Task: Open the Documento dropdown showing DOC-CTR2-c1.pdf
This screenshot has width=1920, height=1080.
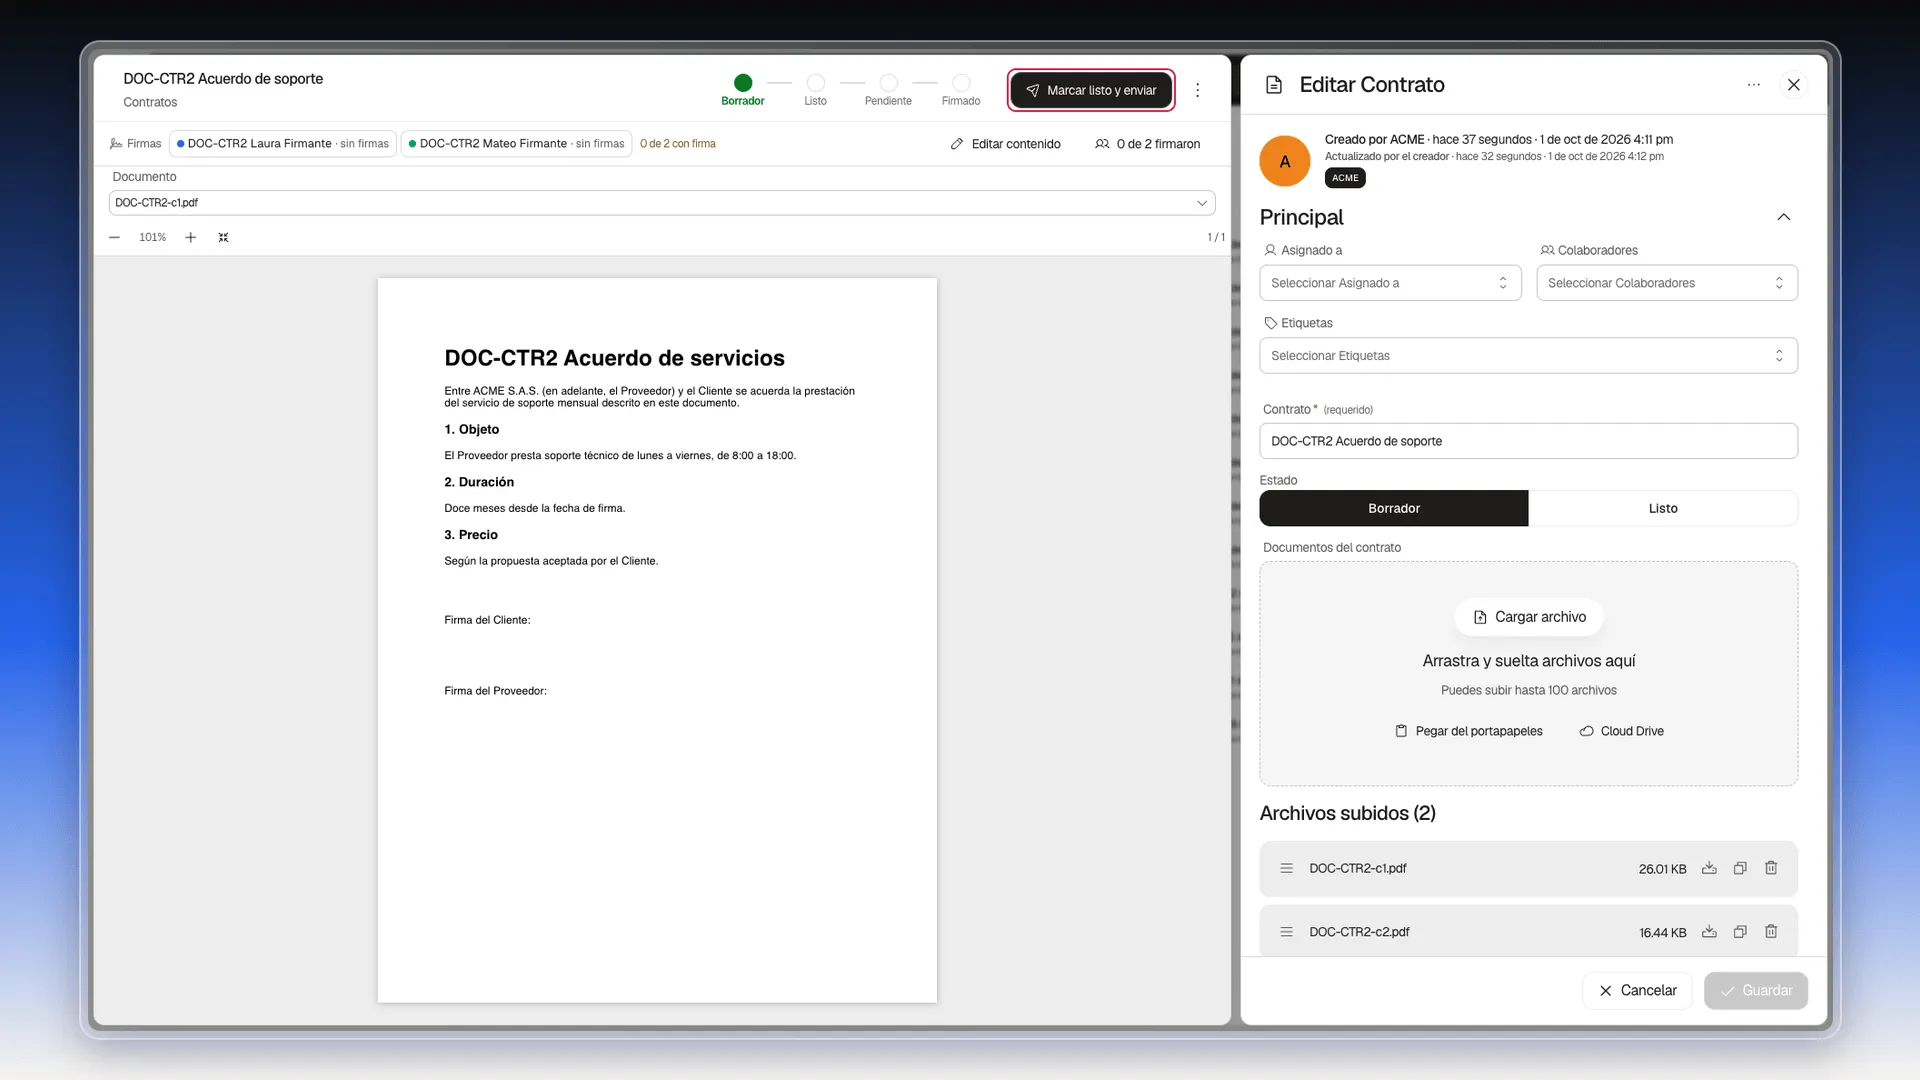Action: pyautogui.click(x=662, y=203)
